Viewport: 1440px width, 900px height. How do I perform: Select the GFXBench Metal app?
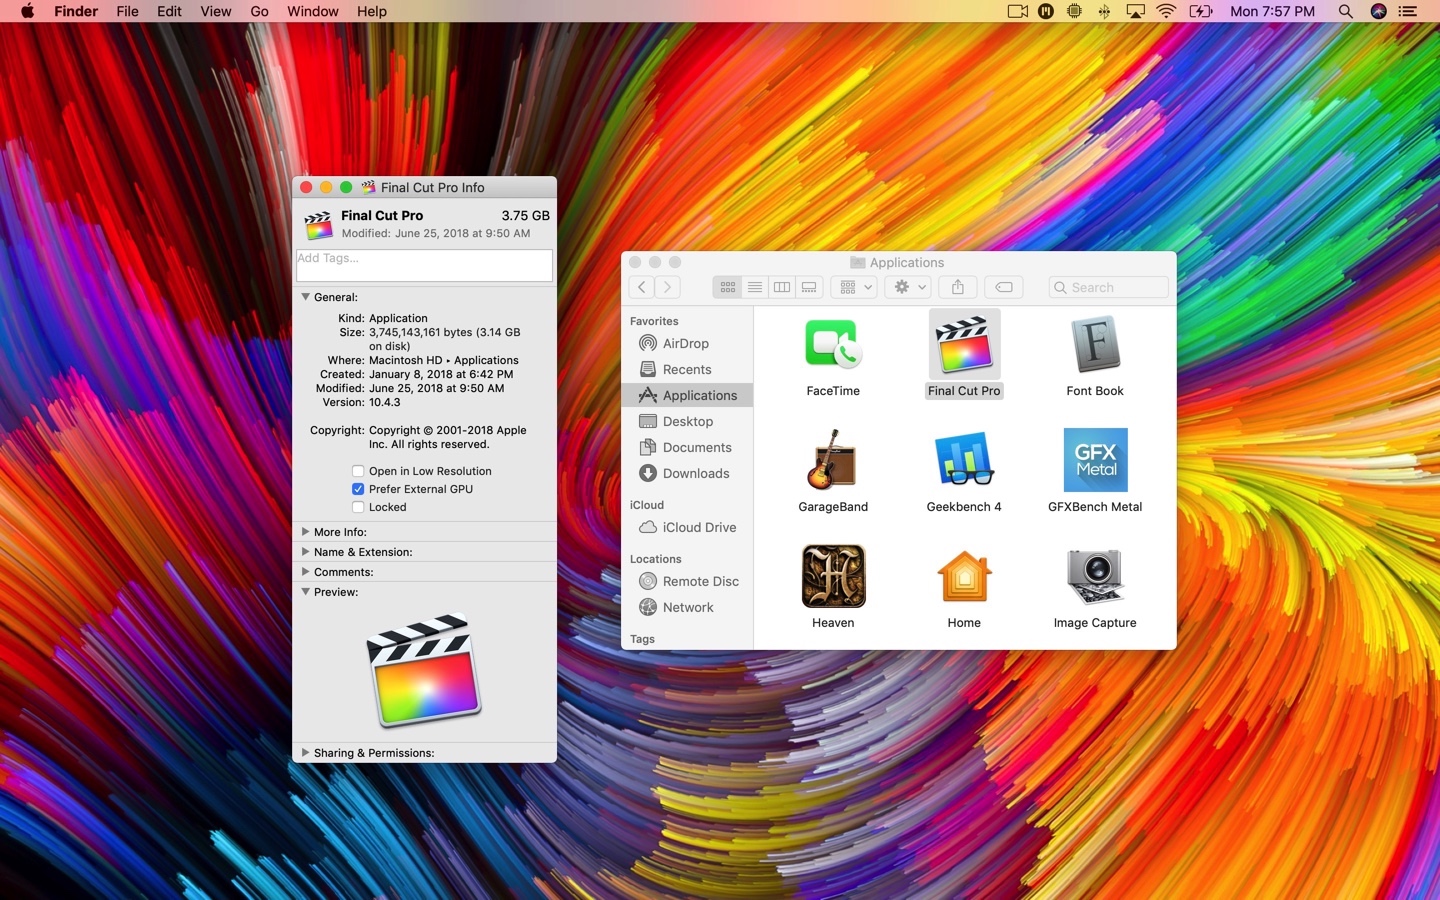pos(1094,460)
